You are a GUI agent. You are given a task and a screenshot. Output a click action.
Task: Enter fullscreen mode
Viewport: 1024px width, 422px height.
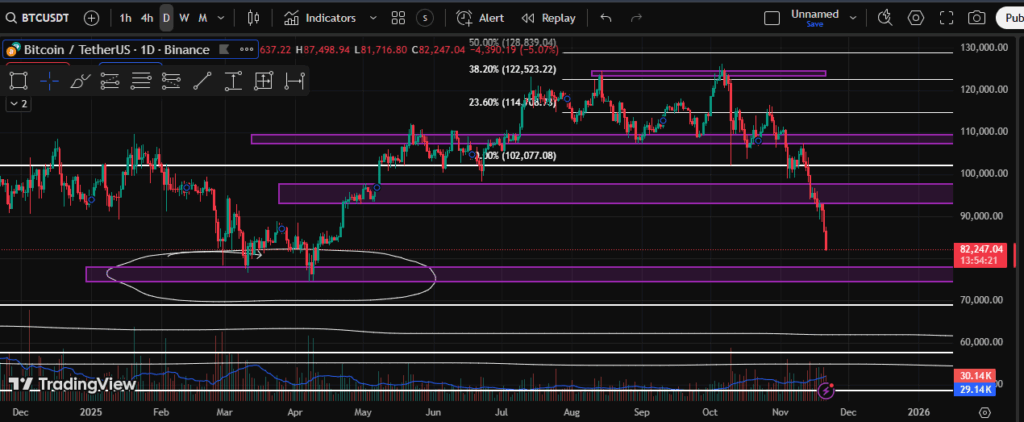click(946, 18)
